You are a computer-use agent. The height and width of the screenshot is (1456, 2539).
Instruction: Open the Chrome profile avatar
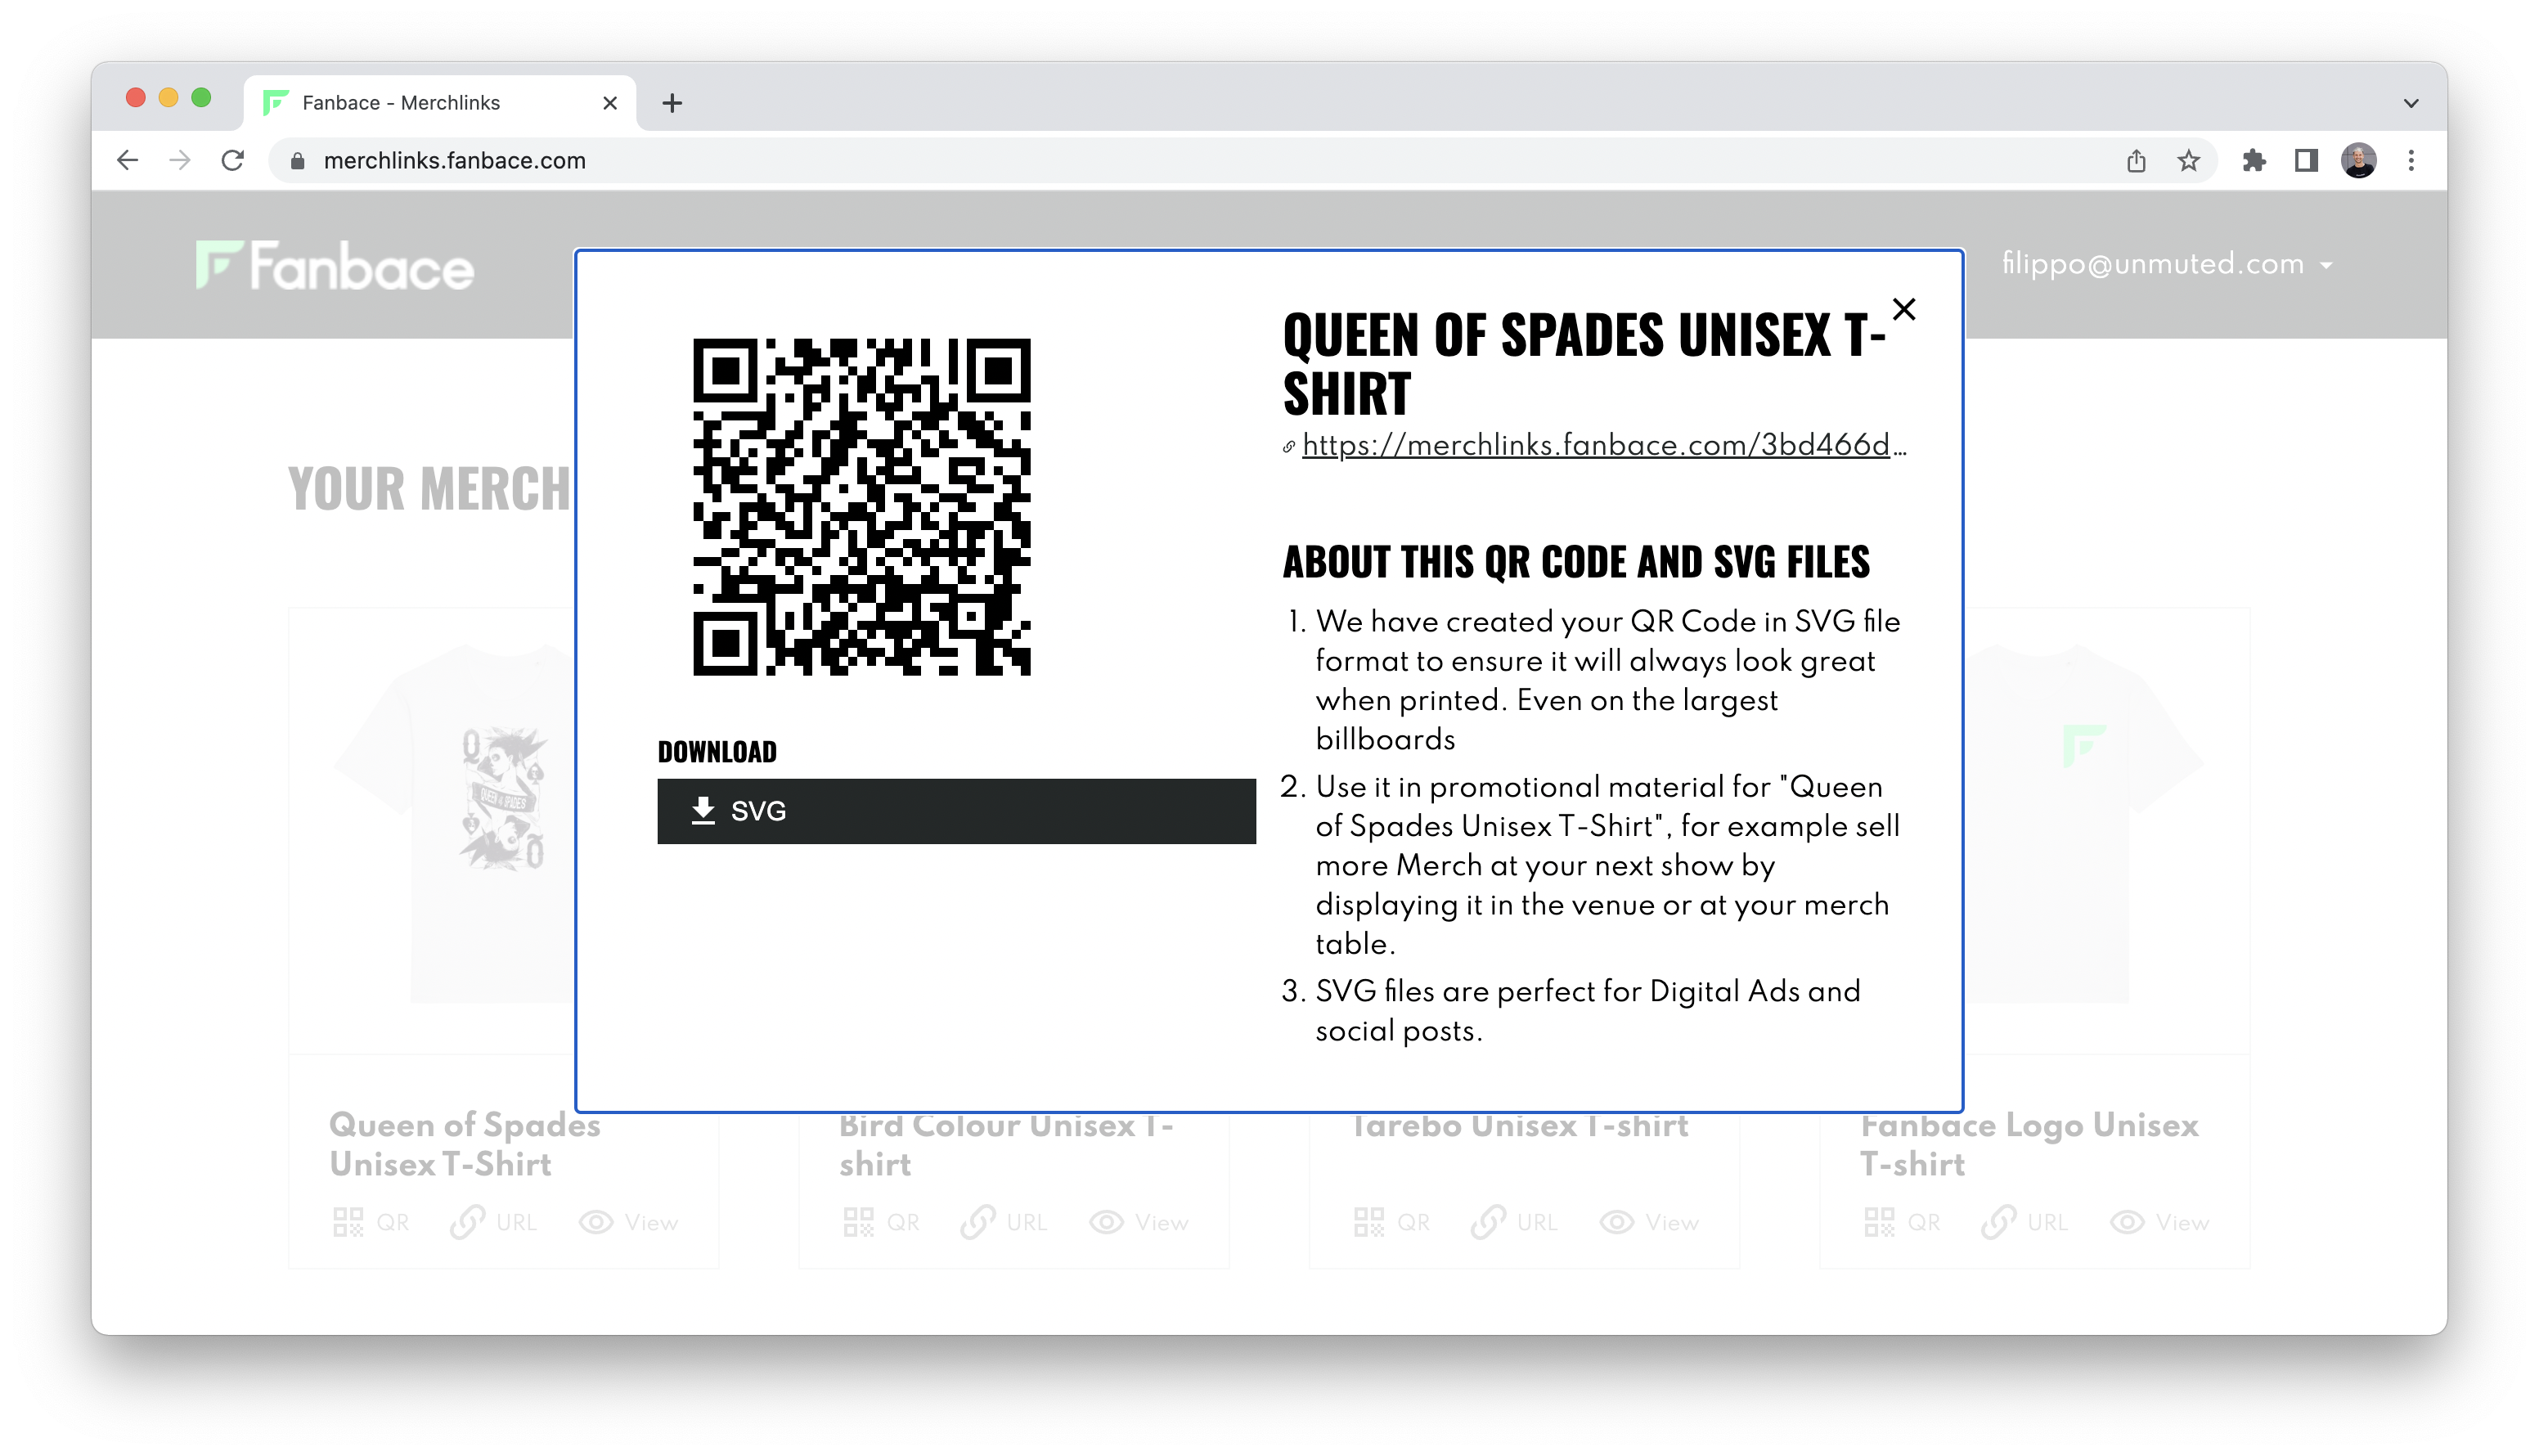tap(2358, 160)
